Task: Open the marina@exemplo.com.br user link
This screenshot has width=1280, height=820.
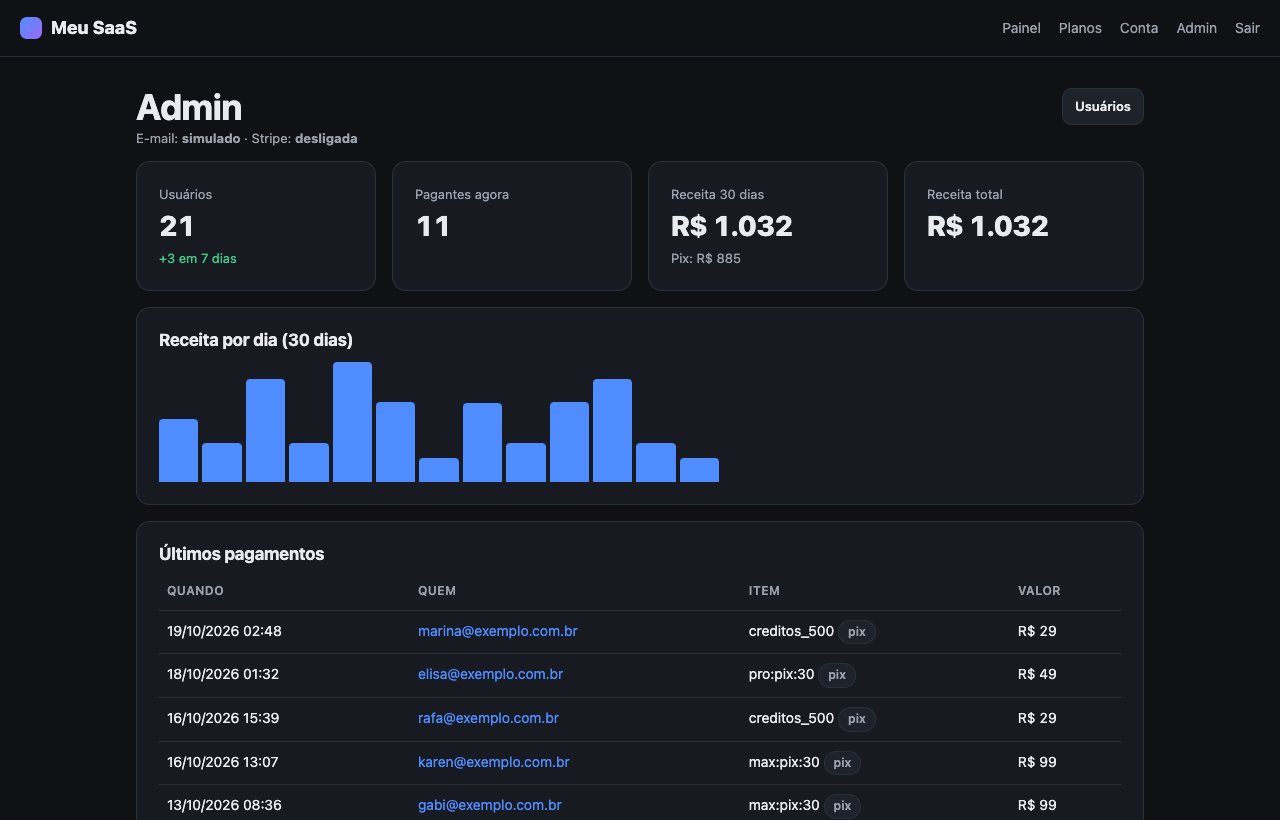Action: point(498,631)
